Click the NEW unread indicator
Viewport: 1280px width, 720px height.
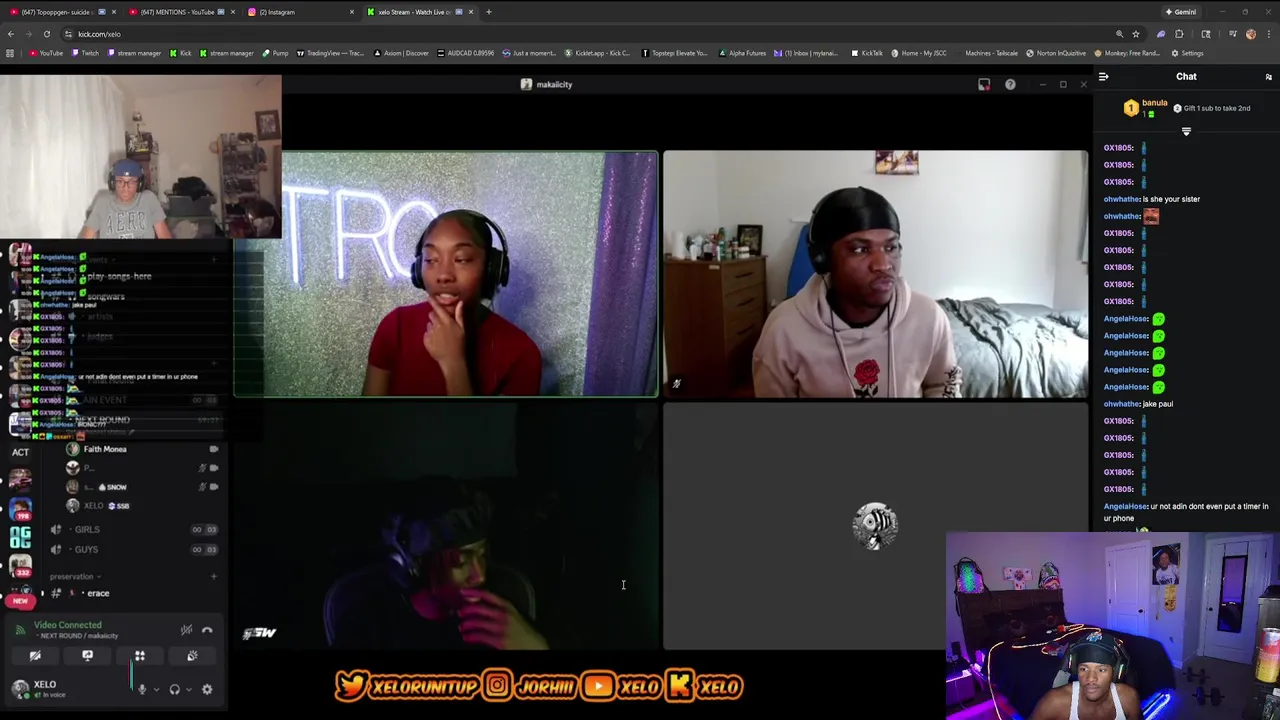(x=20, y=601)
